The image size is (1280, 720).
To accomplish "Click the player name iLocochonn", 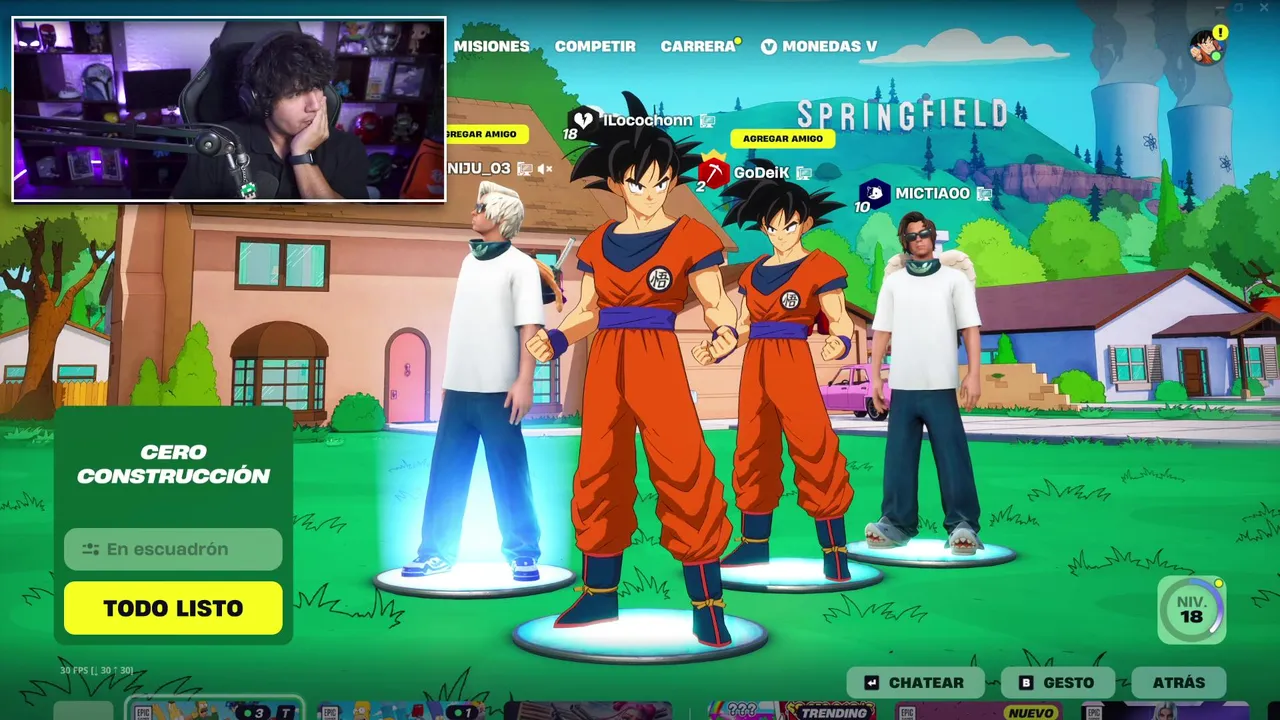I will (x=648, y=120).
